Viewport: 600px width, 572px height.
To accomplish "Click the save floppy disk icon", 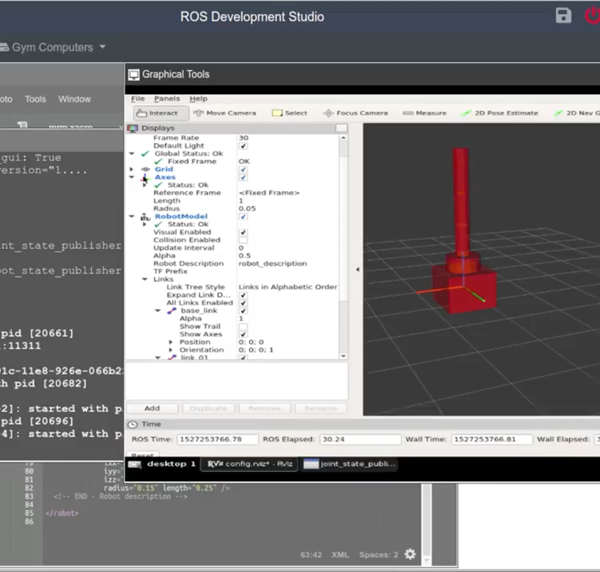I will pyautogui.click(x=563, y=15).
